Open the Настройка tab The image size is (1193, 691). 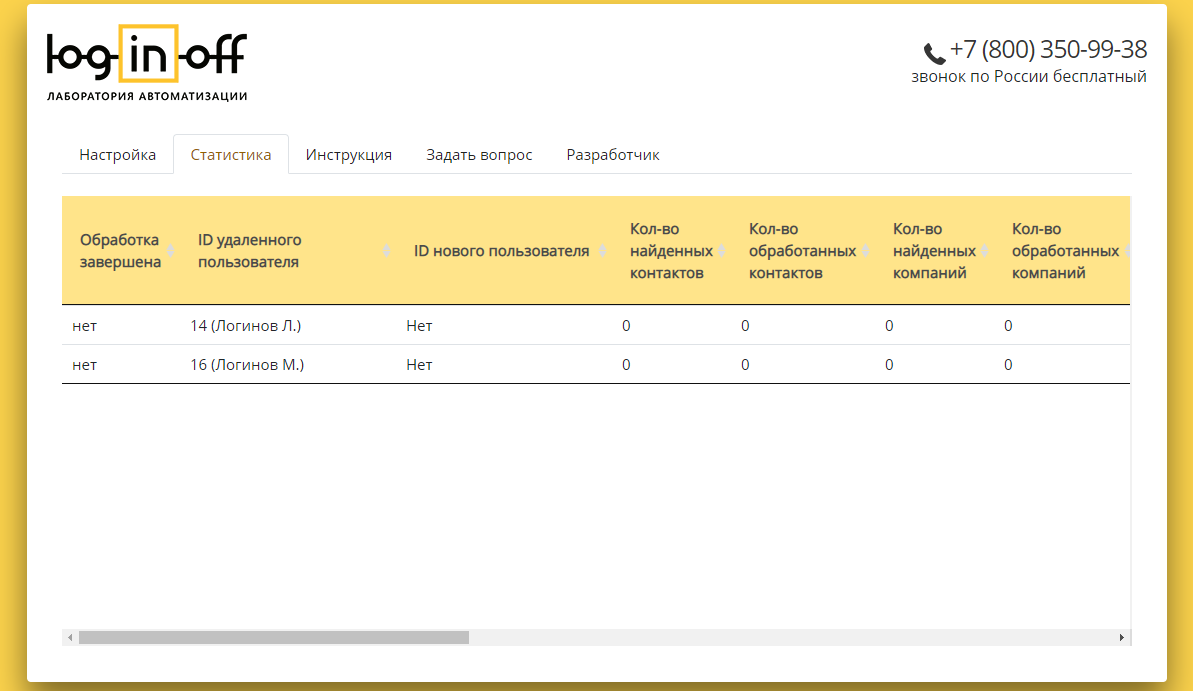coord(118,155)
